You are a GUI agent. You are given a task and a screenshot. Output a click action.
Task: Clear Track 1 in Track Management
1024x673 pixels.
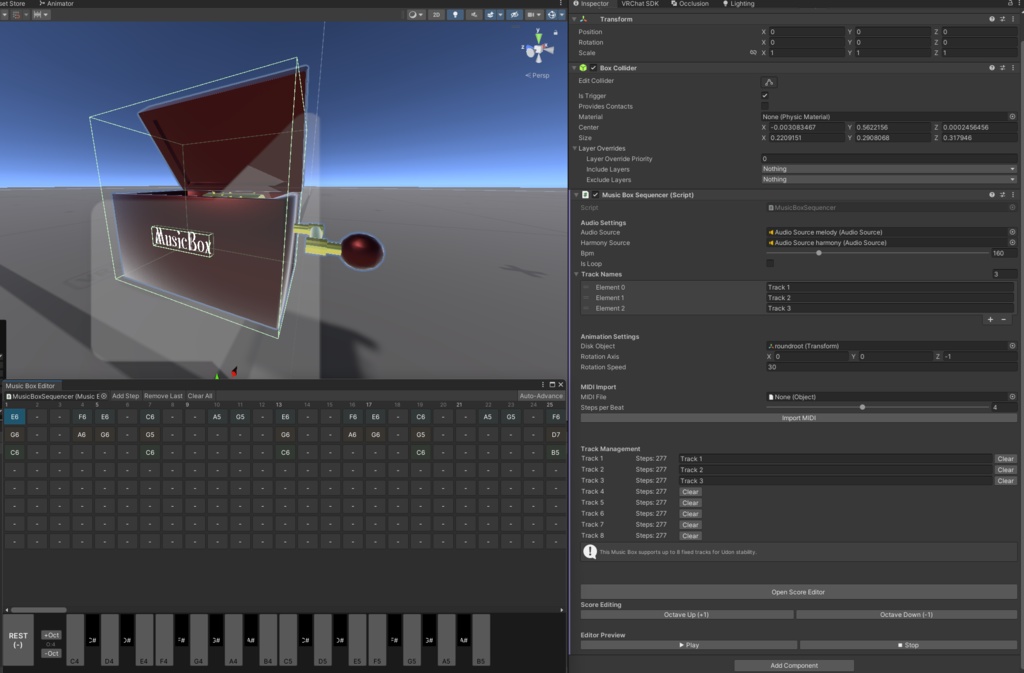tap(1006, 459)
